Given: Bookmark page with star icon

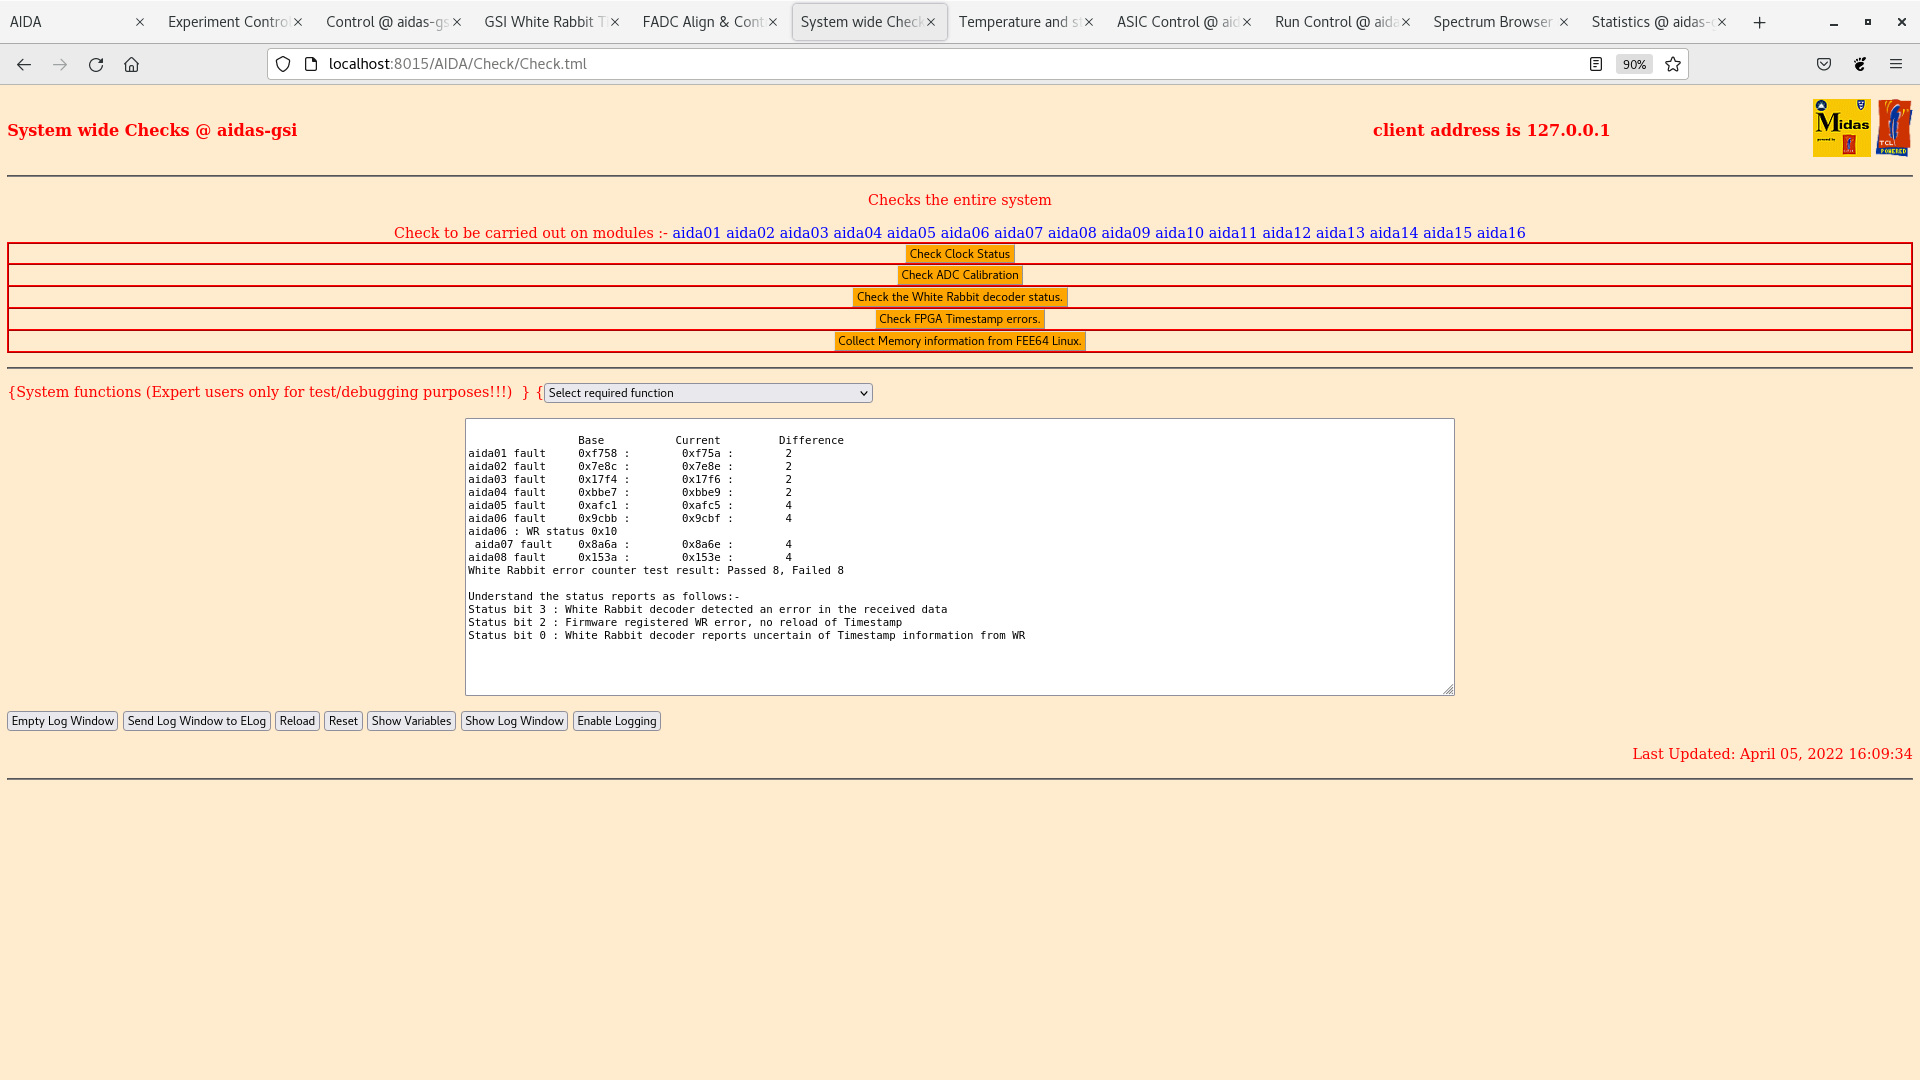Looking at the screenshot, I should 1673,64.
